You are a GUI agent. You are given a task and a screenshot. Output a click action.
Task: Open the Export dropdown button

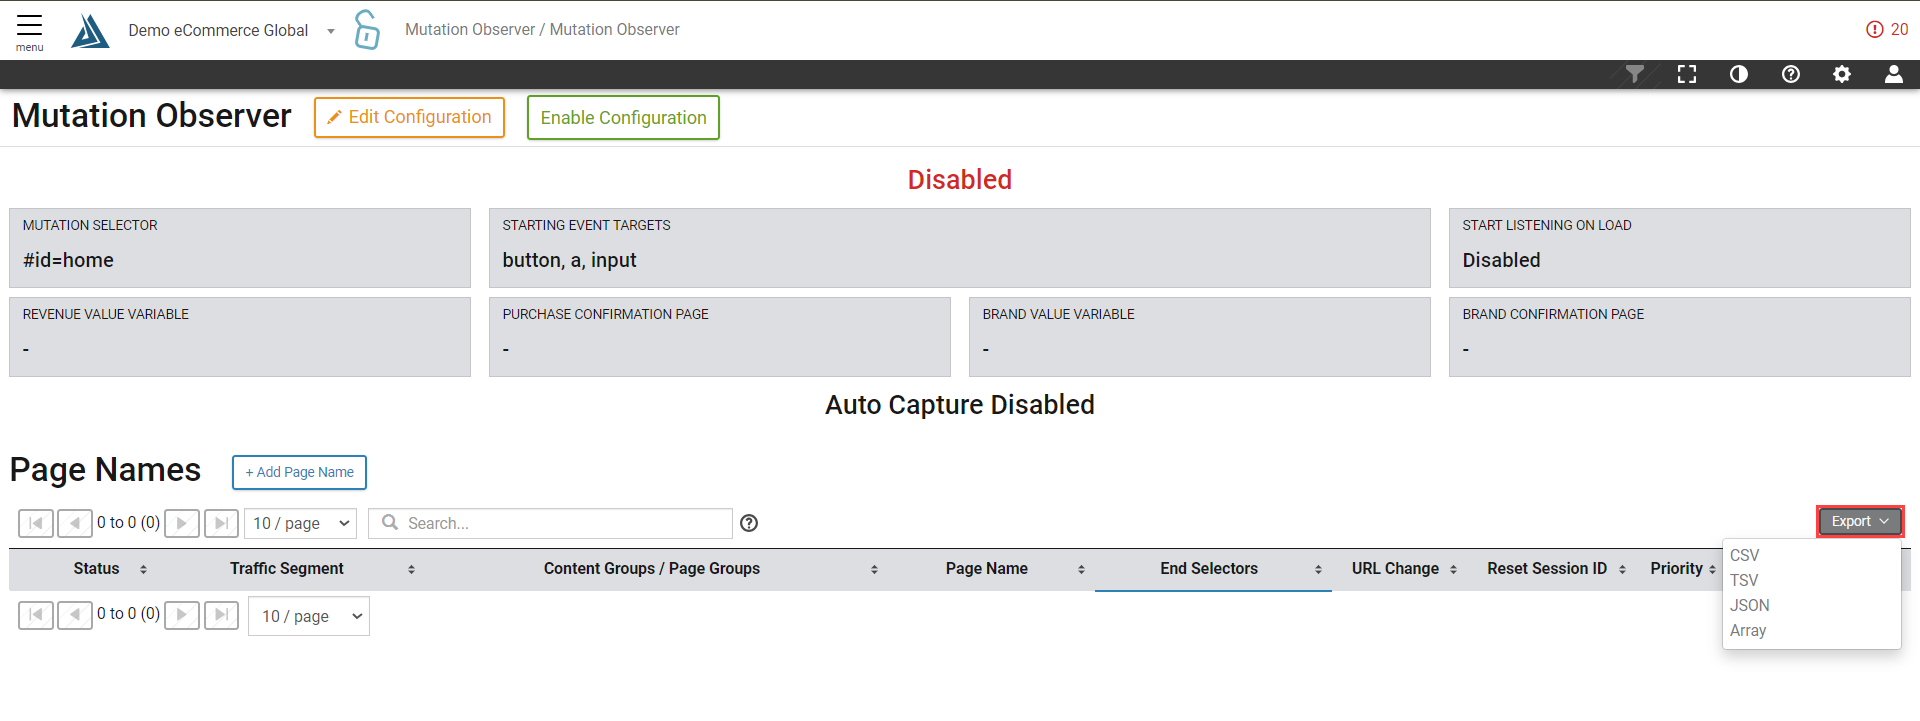1859,521
